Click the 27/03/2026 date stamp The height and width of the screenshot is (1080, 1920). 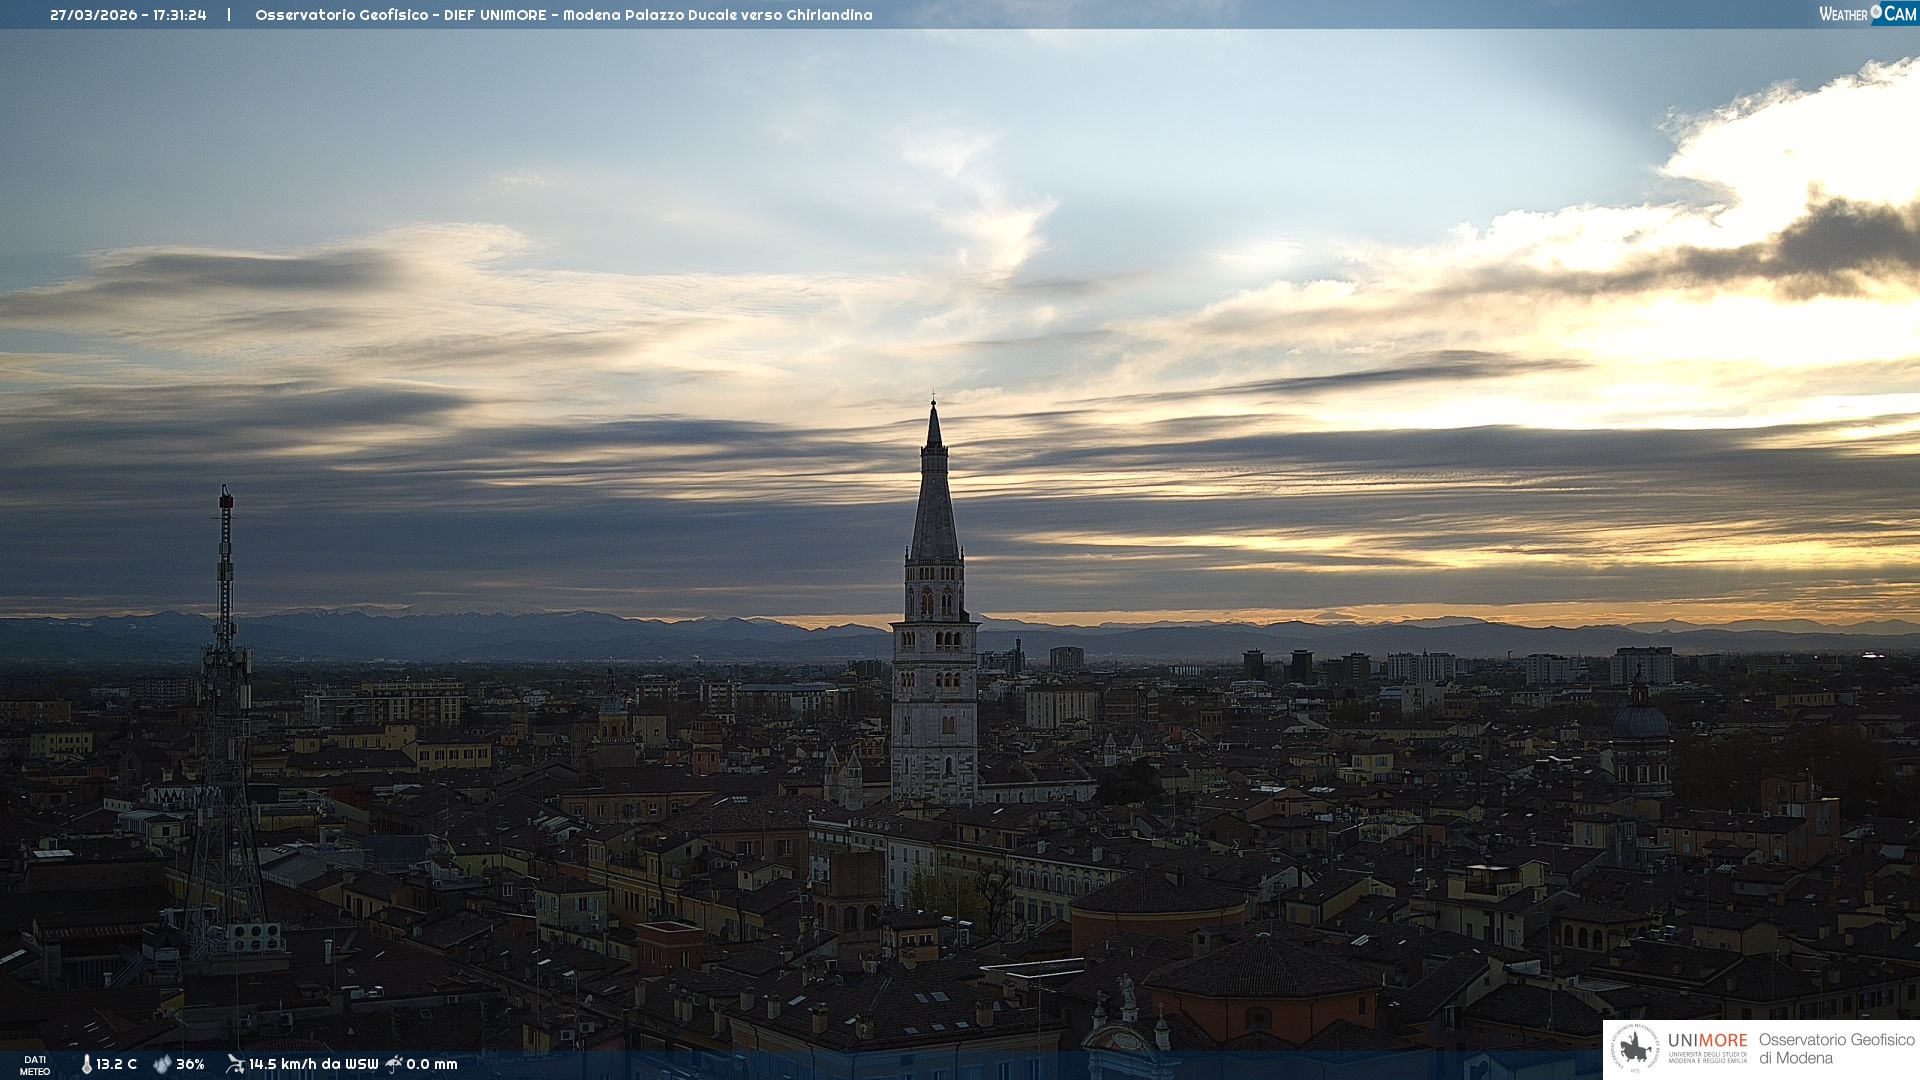pyautogui.click(x=93, y=15)
